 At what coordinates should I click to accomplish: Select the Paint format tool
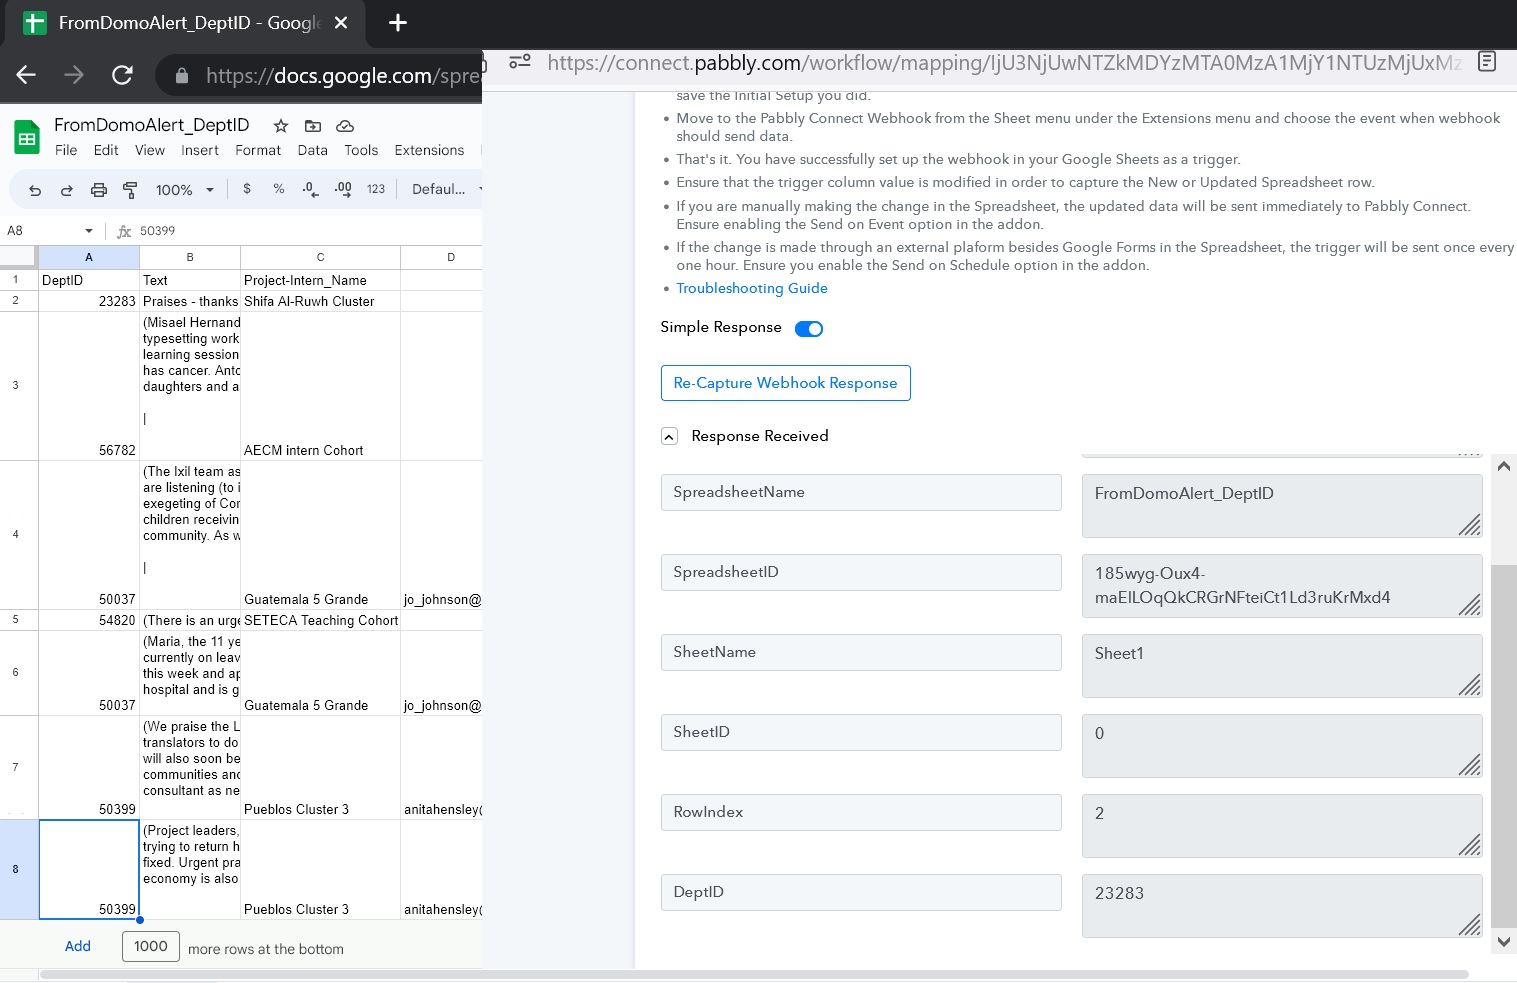click(130, 190)
